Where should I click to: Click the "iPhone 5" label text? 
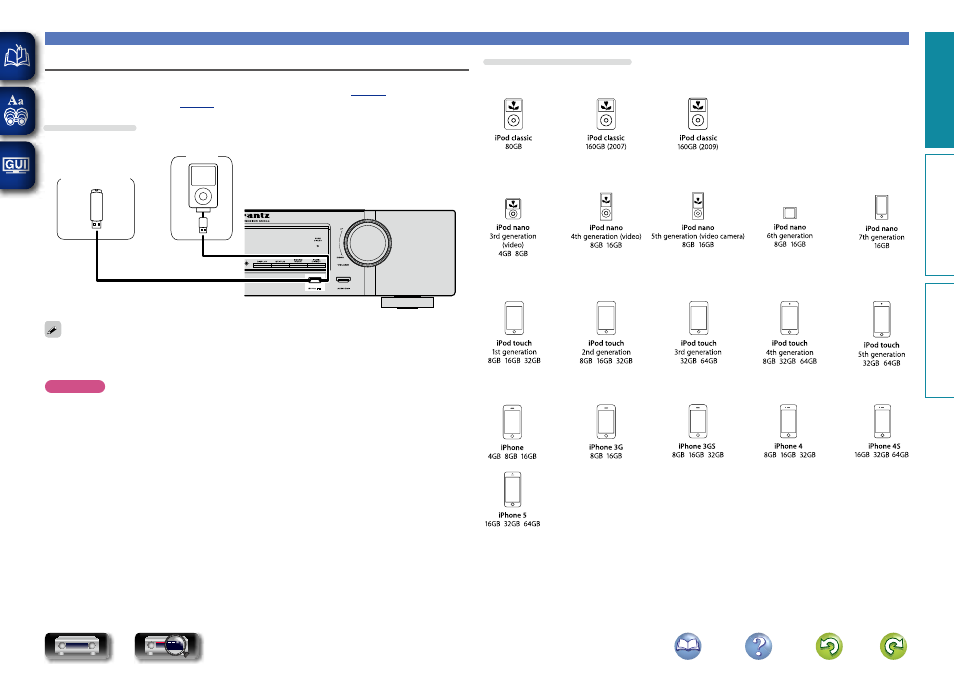512,515
